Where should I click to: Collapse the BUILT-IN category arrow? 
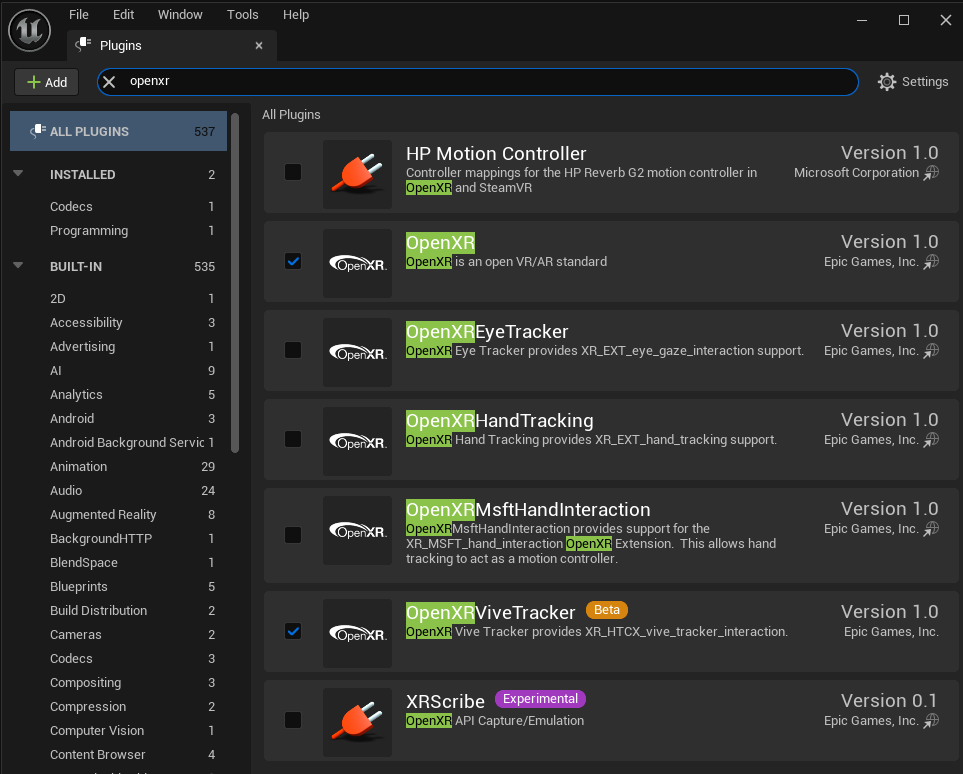pyautogui.click(x=18, y=266)
